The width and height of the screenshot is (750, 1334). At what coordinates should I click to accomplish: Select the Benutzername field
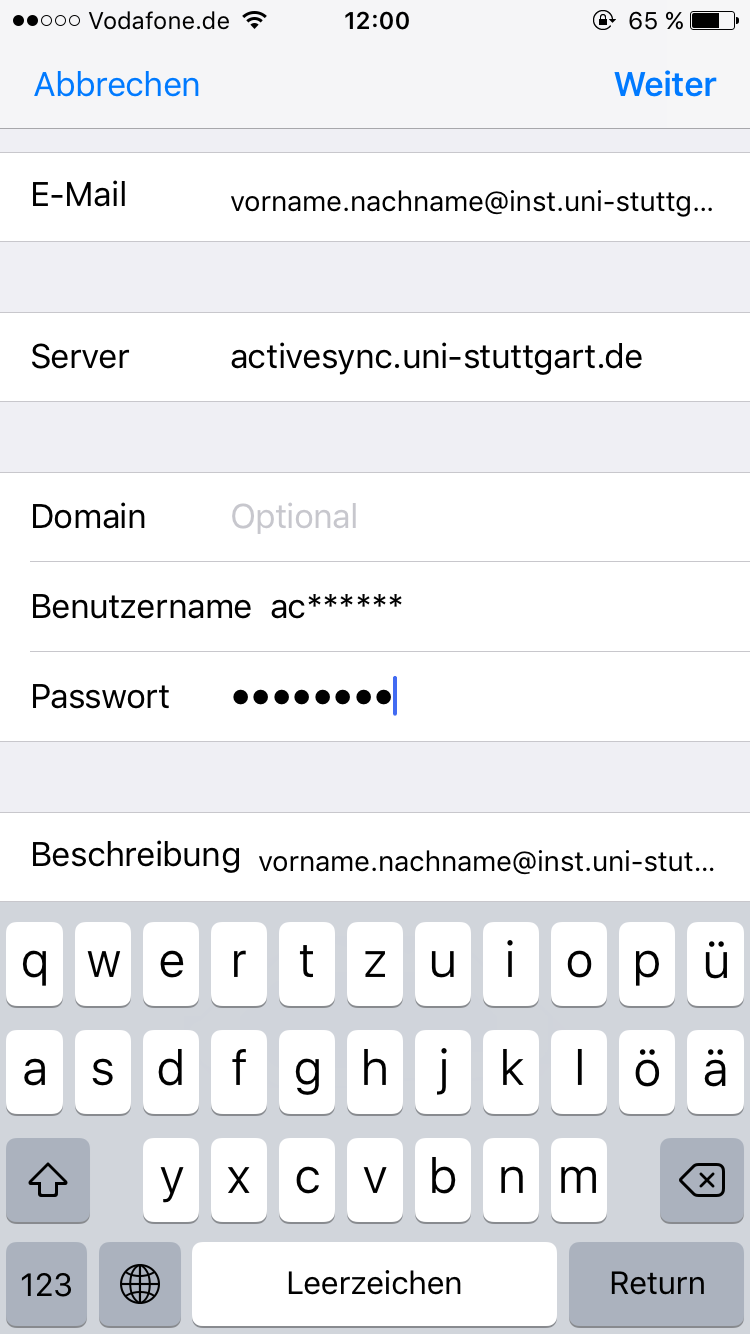(x=375, y=607)
